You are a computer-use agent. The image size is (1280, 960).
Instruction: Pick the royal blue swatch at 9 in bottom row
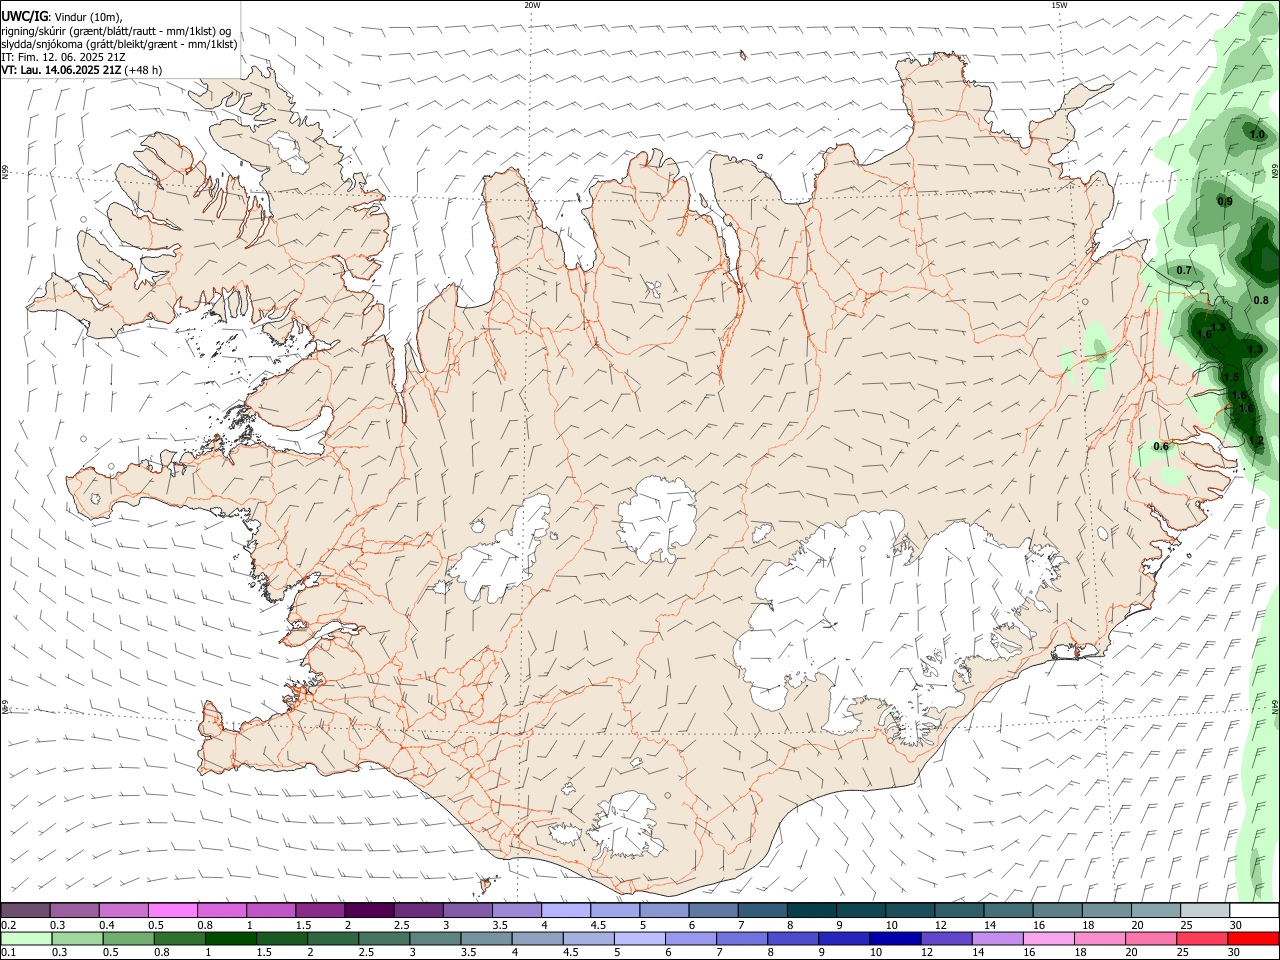coord(844,939)
